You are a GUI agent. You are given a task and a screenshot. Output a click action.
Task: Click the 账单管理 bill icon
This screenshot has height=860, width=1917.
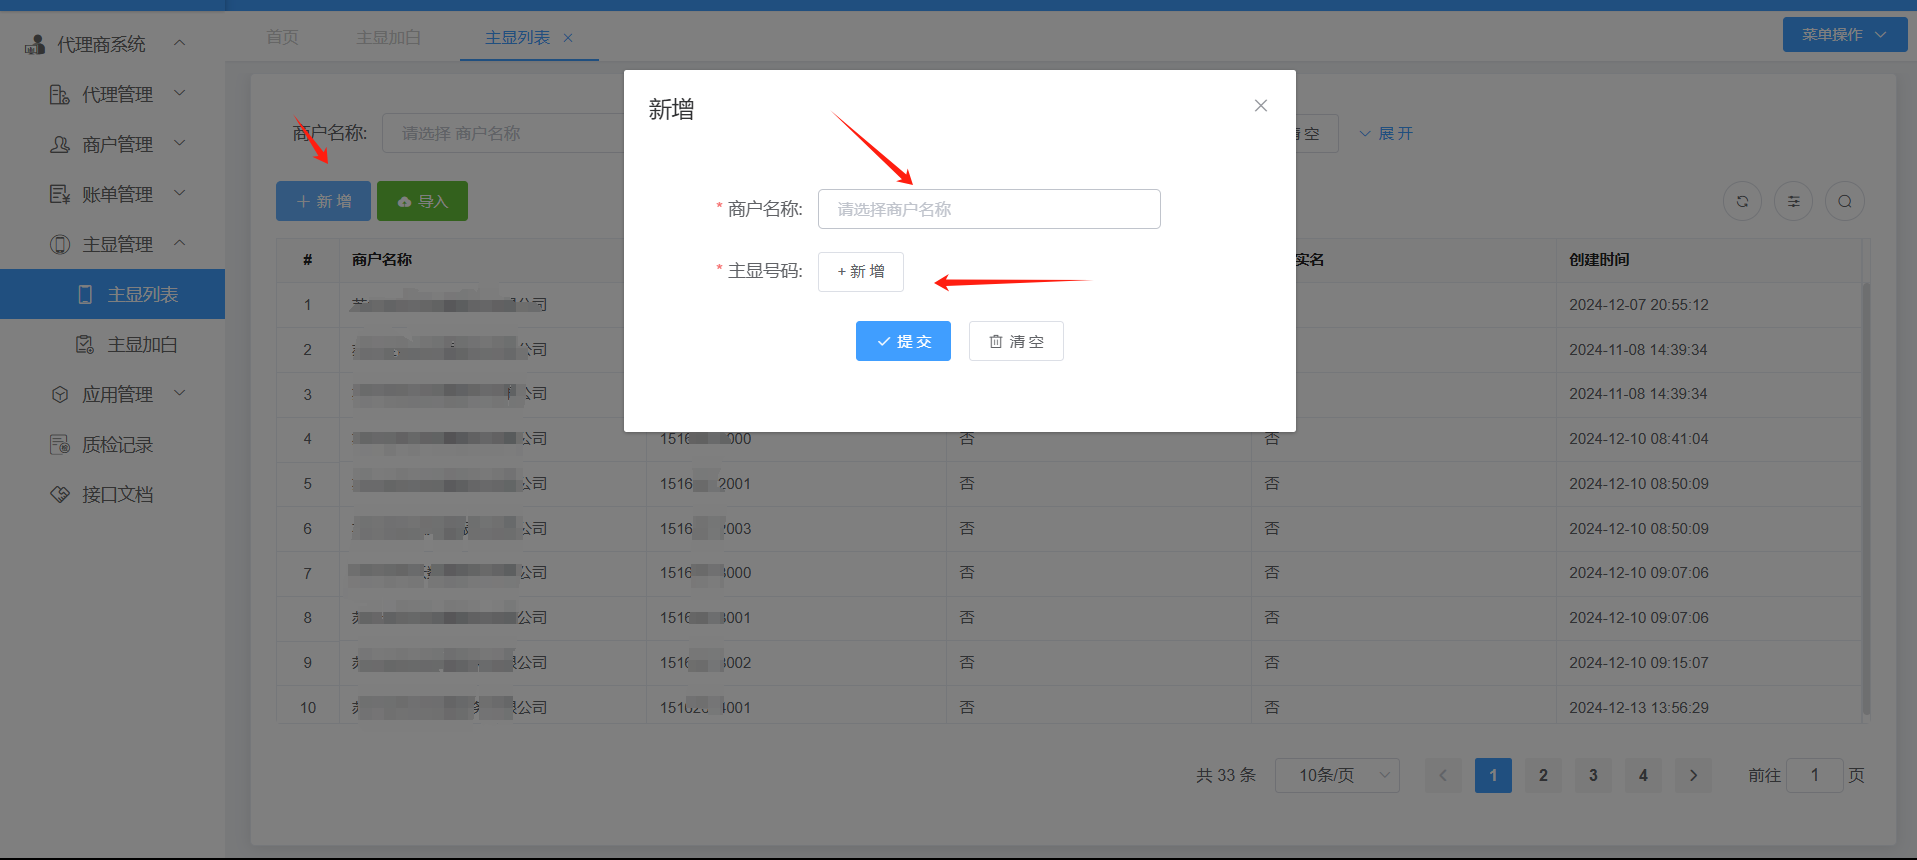[x=60, y=194]
